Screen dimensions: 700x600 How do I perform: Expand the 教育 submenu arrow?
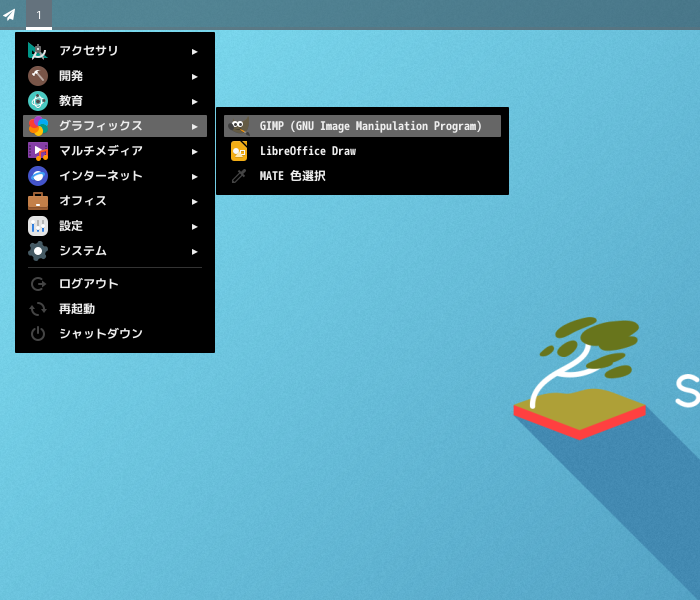(195, 102)
